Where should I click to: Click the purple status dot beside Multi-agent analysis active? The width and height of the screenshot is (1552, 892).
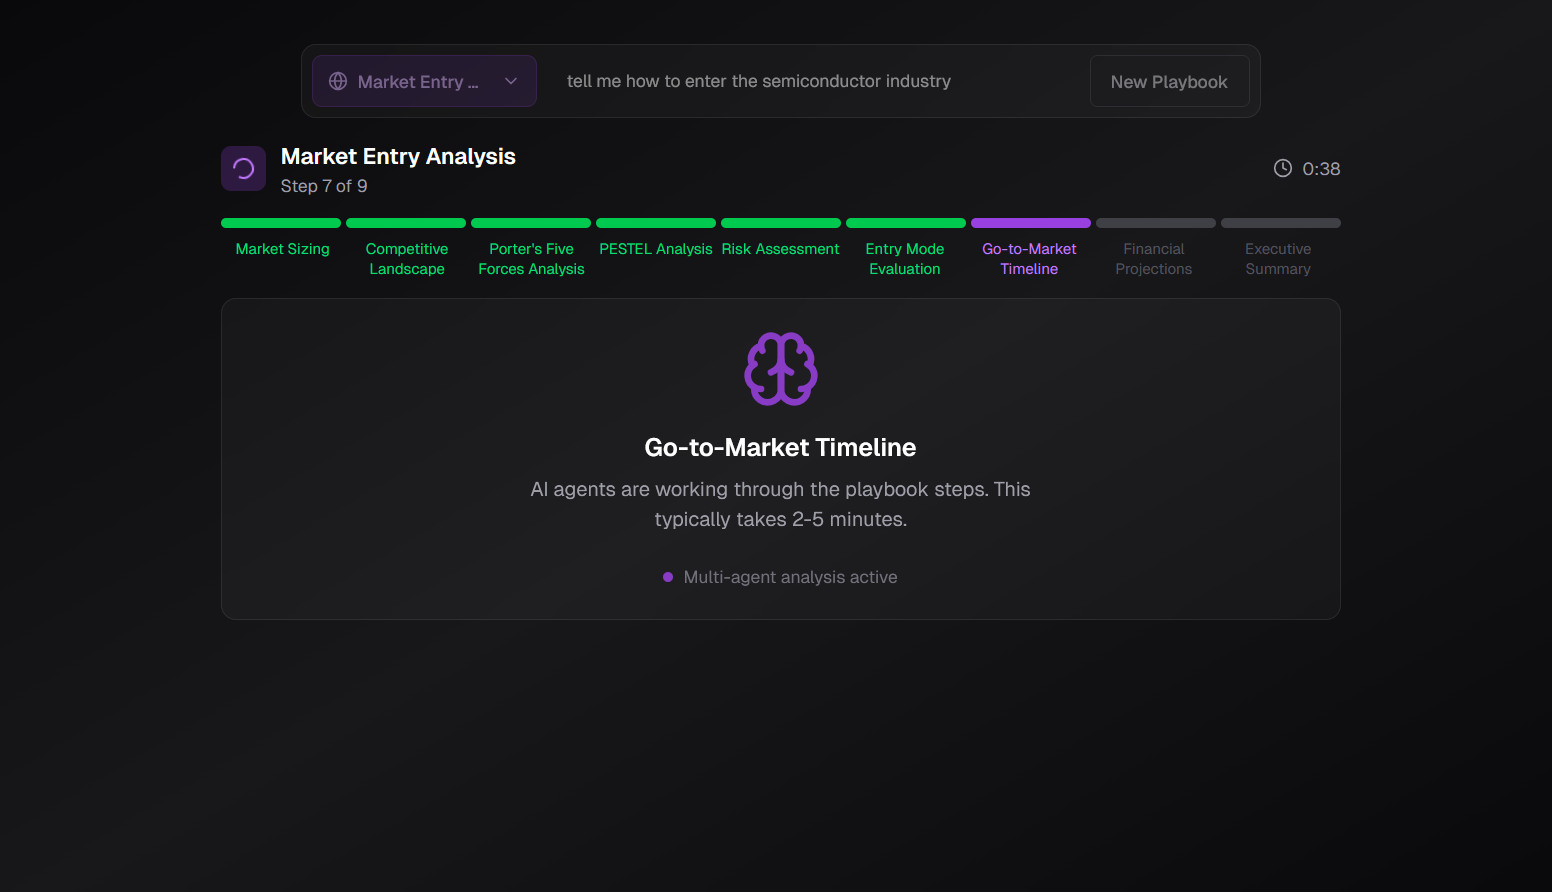(x=668, y=577)
